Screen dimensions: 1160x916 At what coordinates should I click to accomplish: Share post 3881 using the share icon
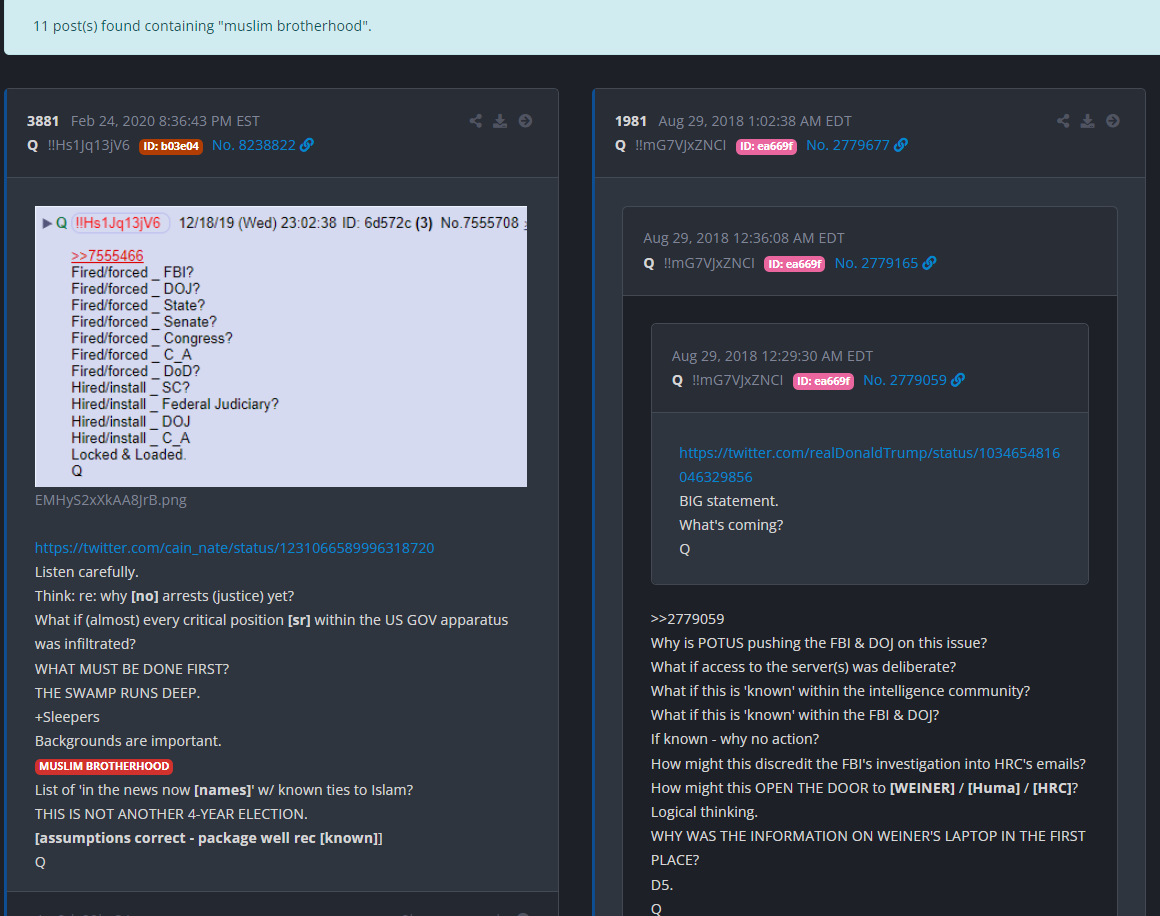tap(476, 121)
